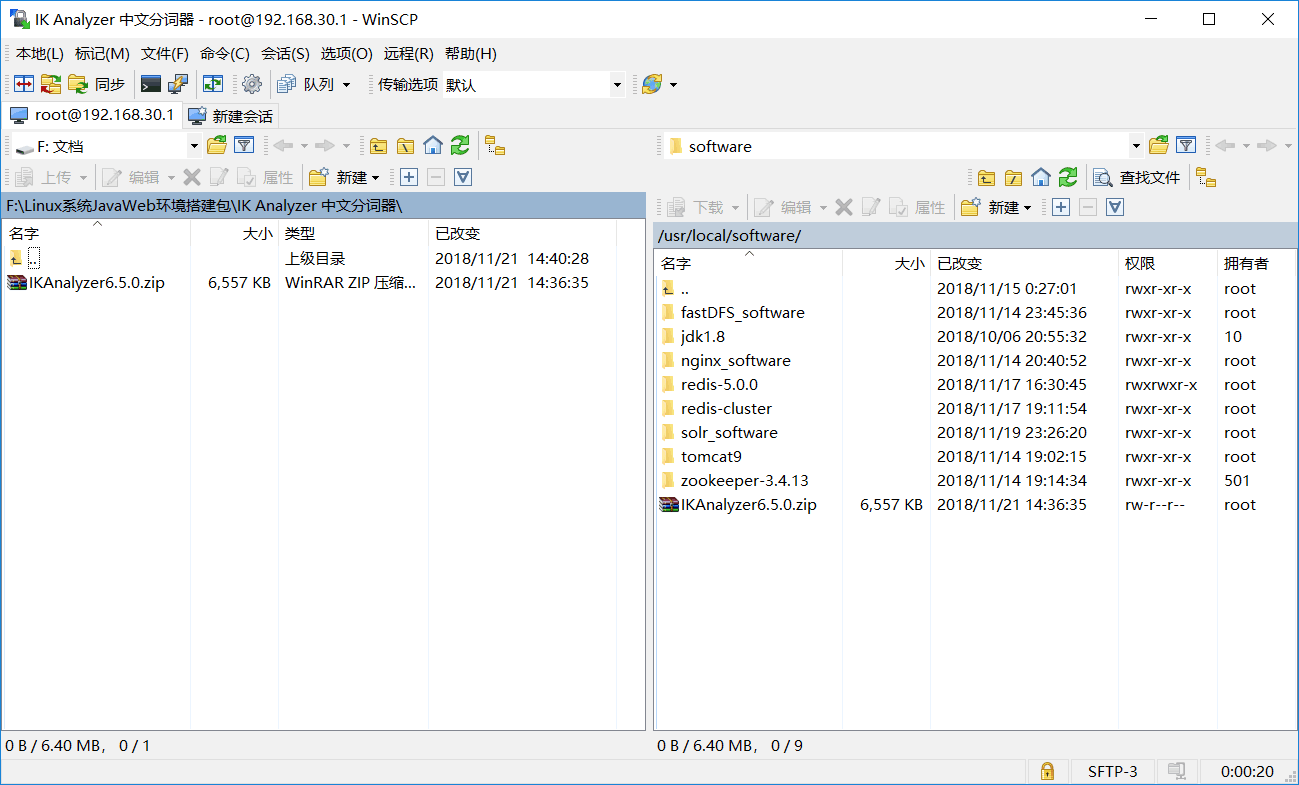Click the 查找文件 find files button

[x=1137, y=177]
